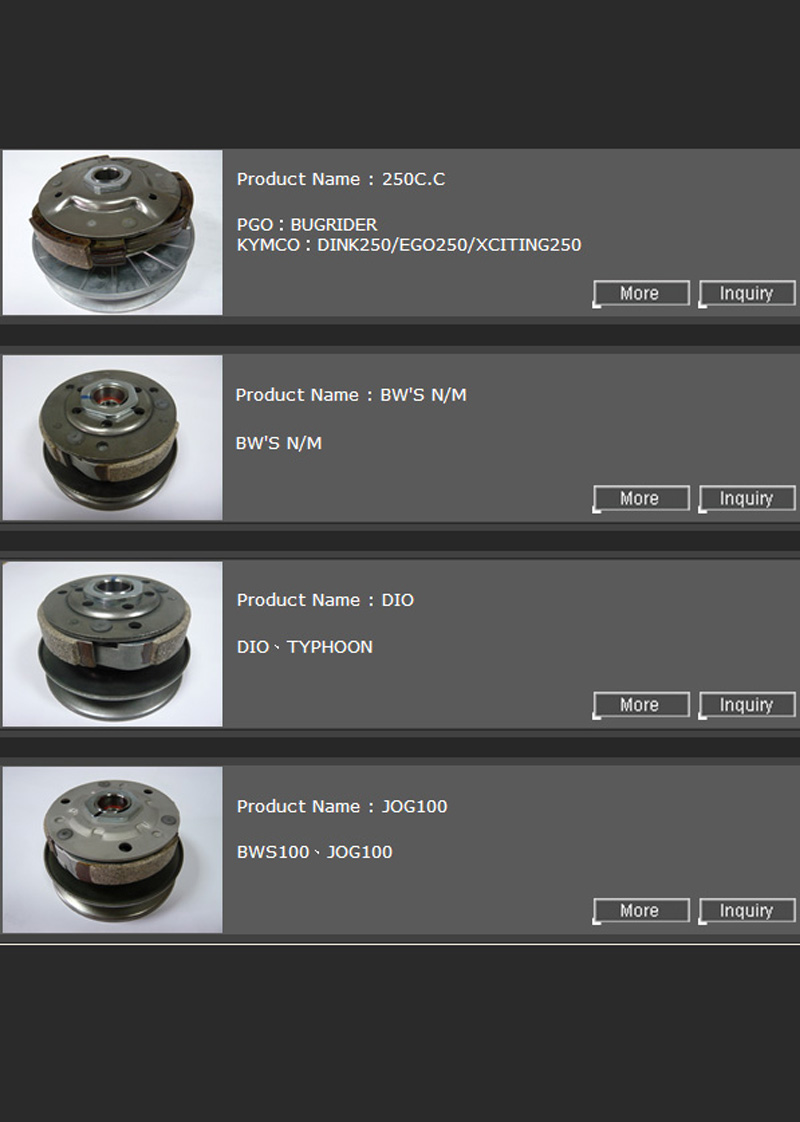
Task: Submit Inquiry for DIO product
Action: tap(746, 705)
